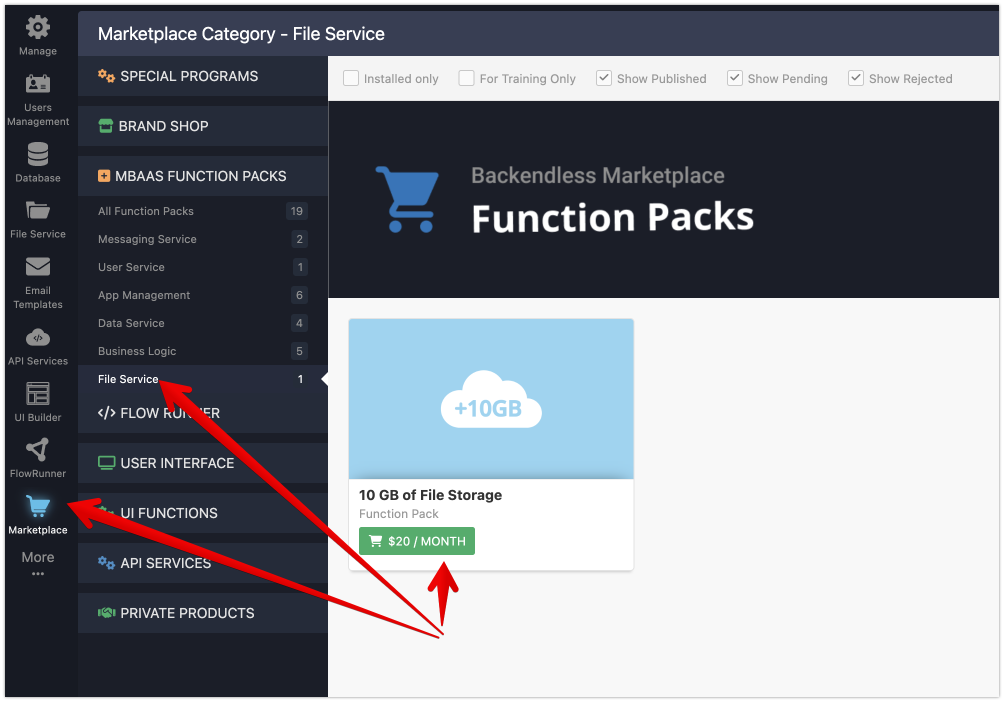Open Email Templates envelope icon
This screenshot has width=1004, height=702.
(x=38, y=266)
